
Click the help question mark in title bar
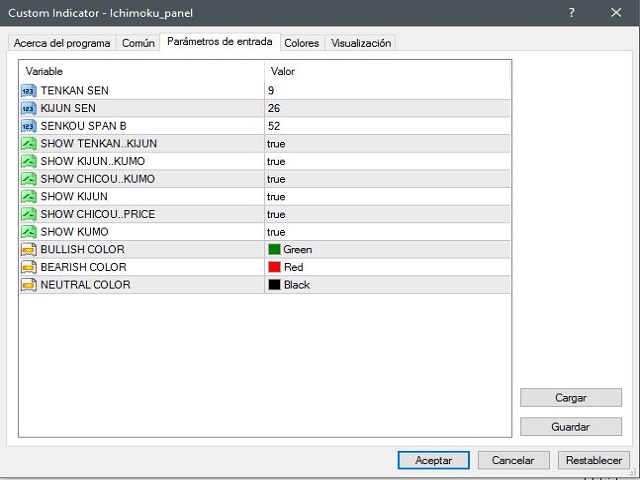(572, 13)
